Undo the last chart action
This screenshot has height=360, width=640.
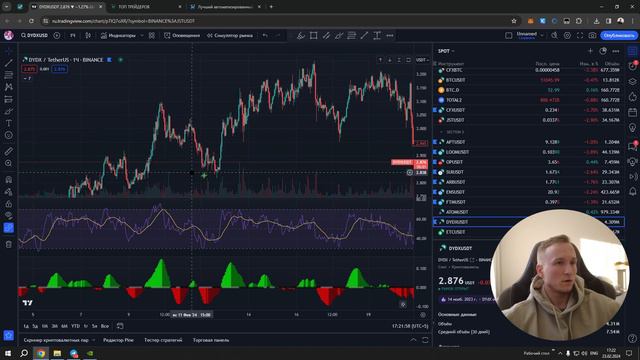tap(265, 36)
